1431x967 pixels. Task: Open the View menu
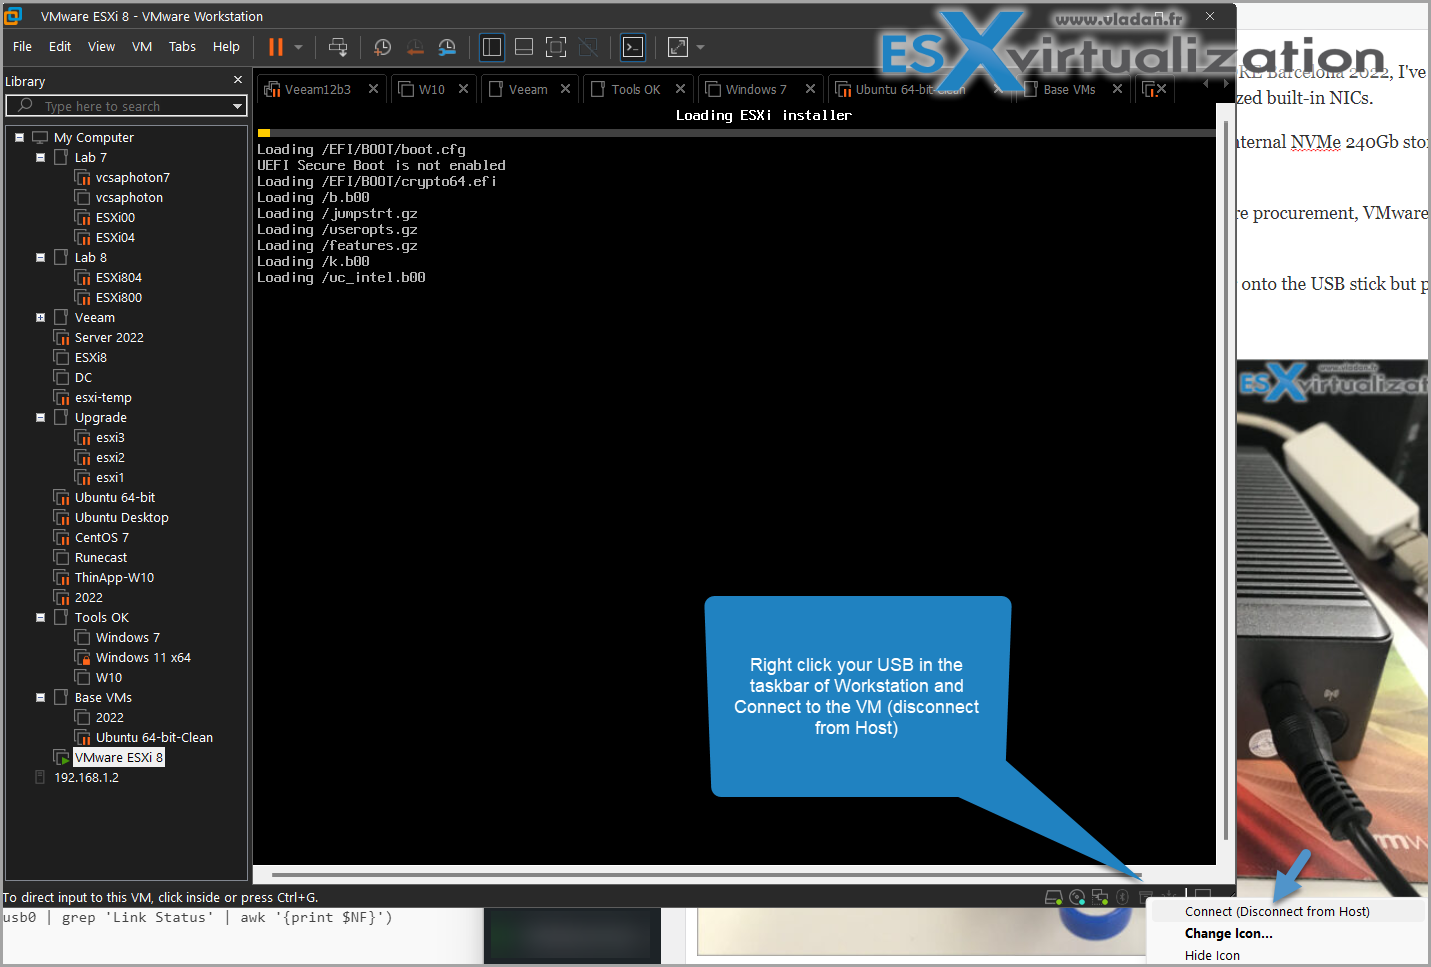[x=101, y=47]
